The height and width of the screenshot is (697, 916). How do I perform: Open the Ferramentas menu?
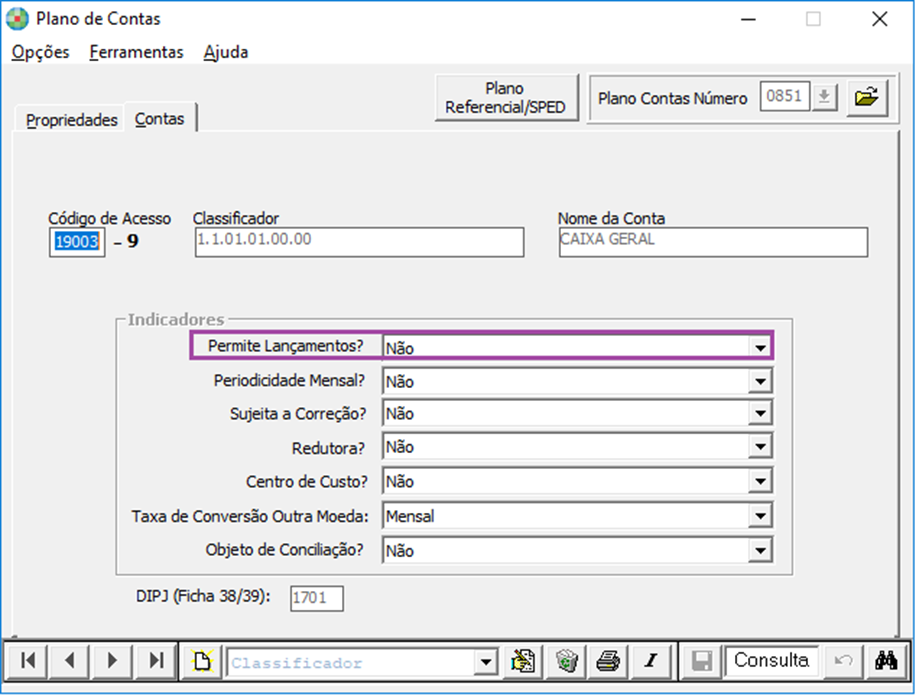(136, 52)
